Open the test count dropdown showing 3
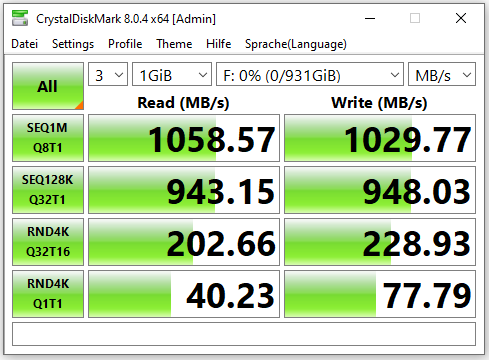489x360 pixels. (x=108, y=74)
